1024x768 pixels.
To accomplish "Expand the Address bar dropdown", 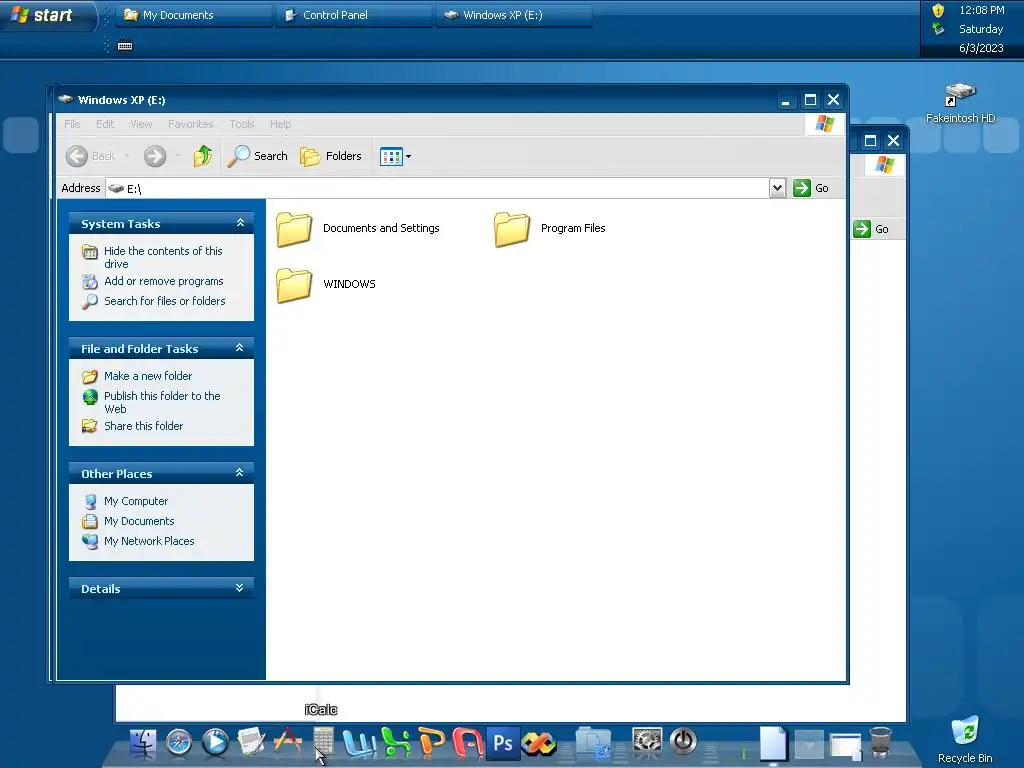I will click(776, 188).
